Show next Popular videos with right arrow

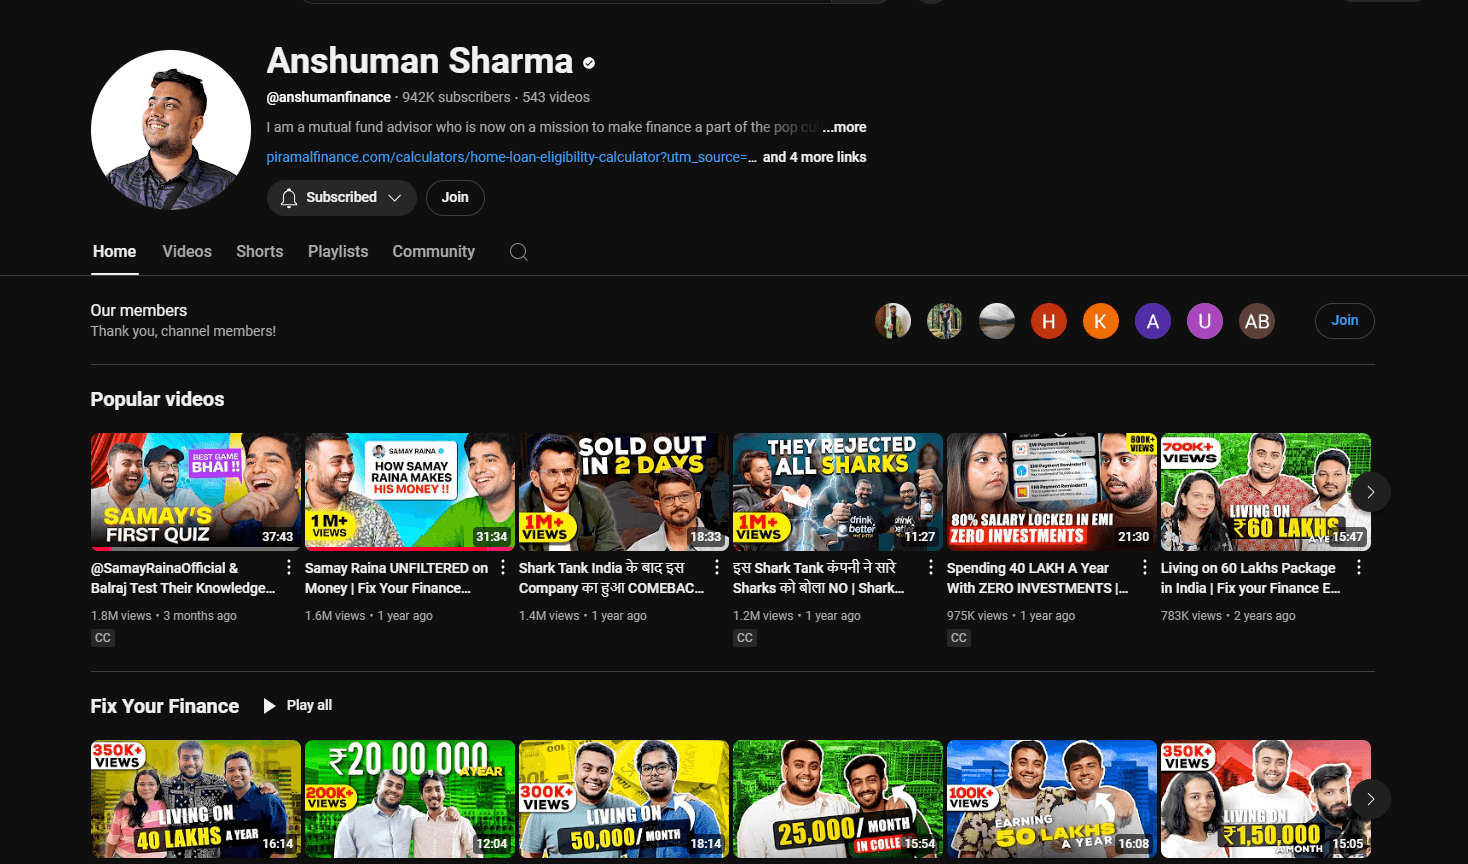pyautogui.click(x=1371, y=492)
